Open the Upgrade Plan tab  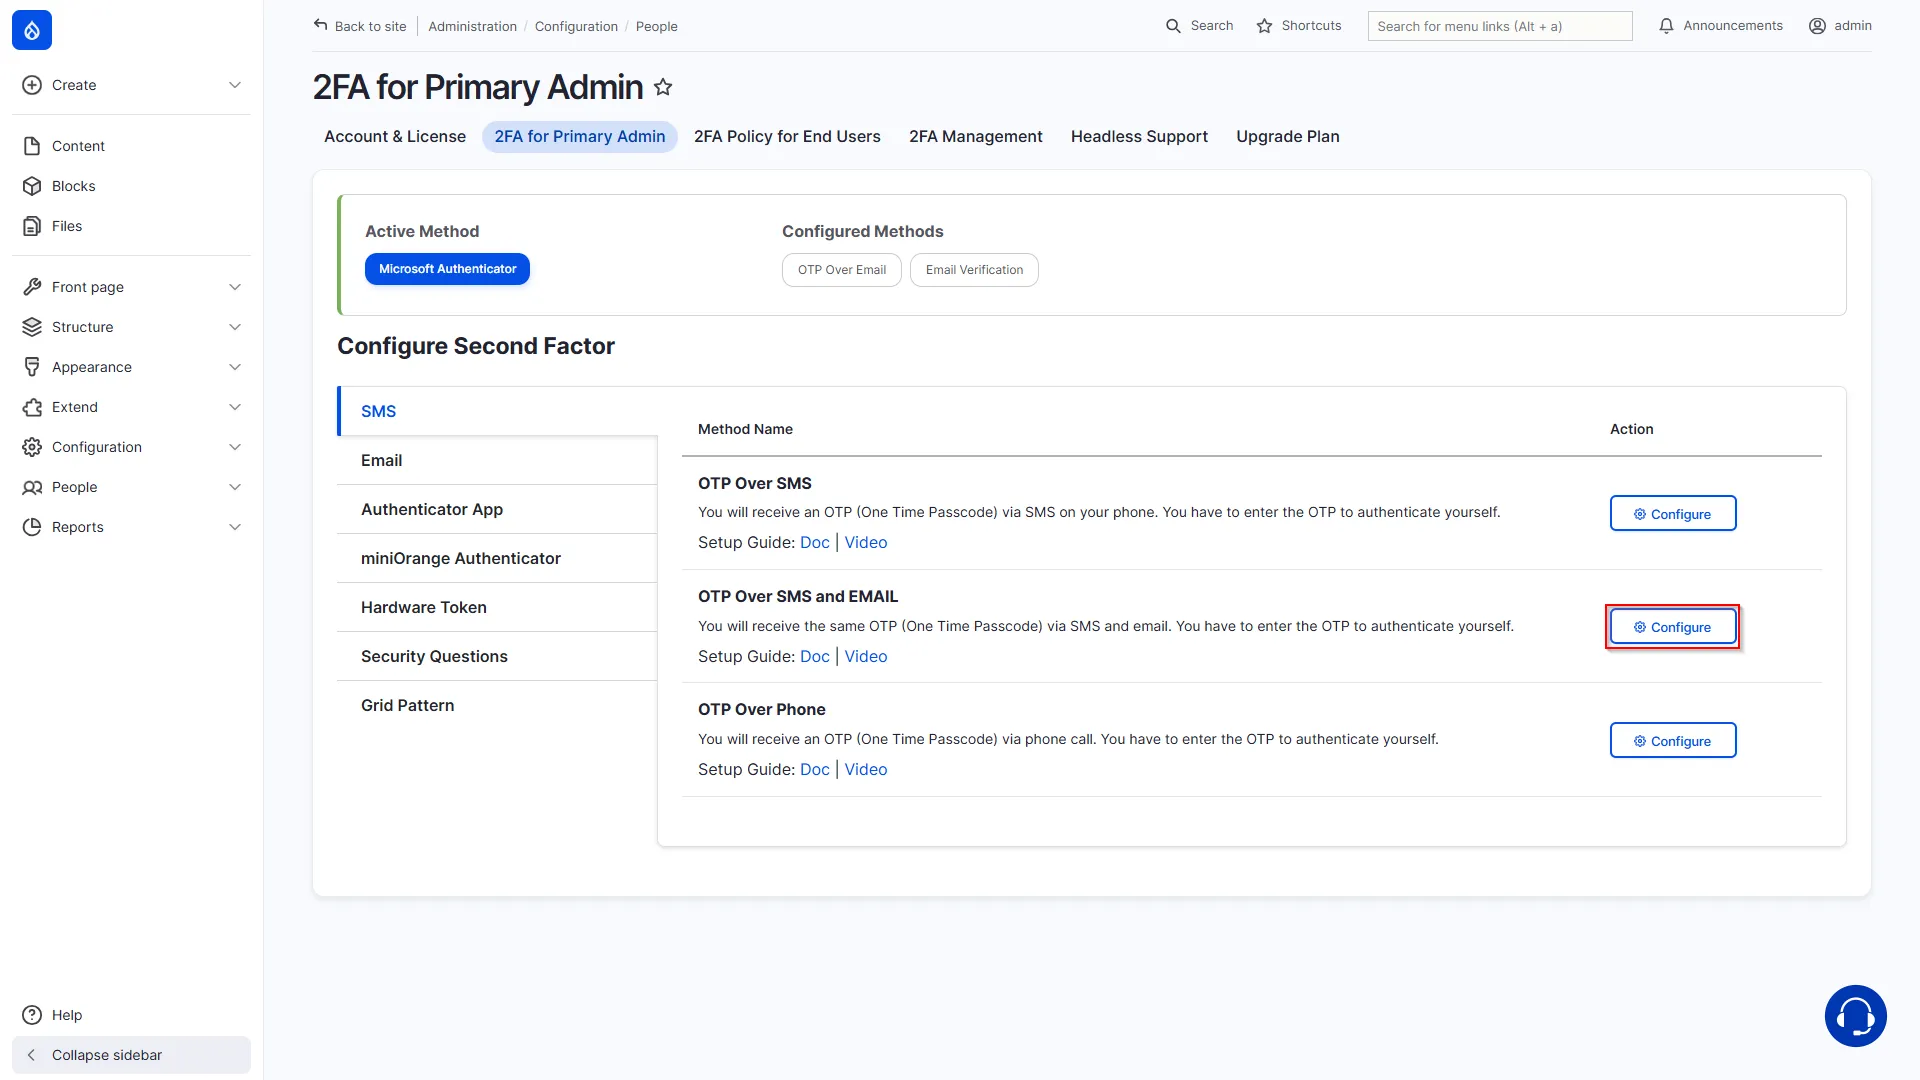(1288, 137)
